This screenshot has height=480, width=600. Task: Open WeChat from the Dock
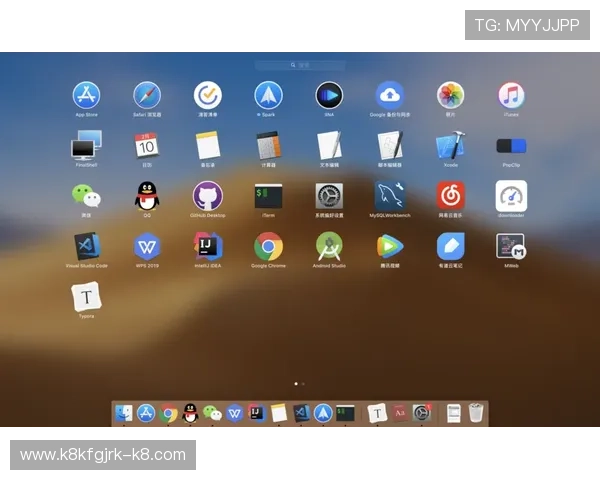[212, 413]
